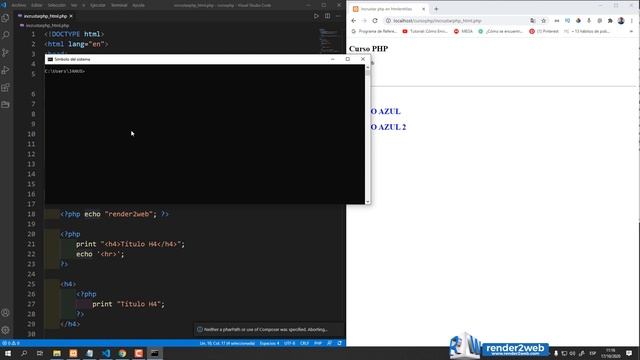The image size is (640, 360).
Task: Open Task View on the taskbar
Action: point(40,353)
